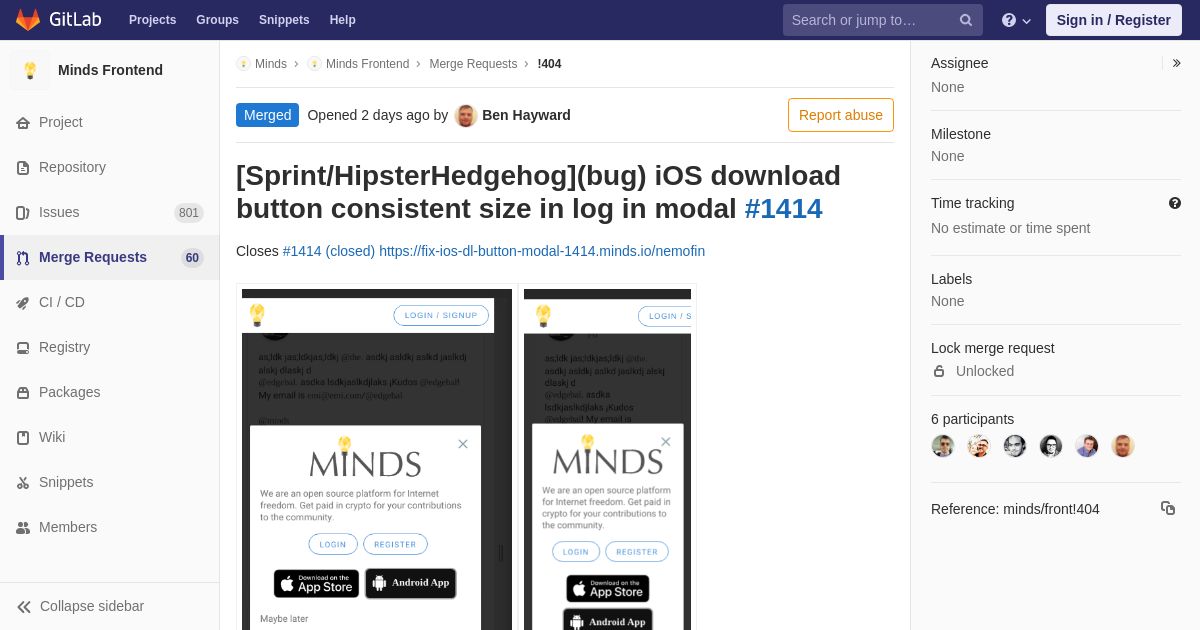
Task: Click the Minds group bulb icon in breadcrumb
Action: tap(243, 64)
